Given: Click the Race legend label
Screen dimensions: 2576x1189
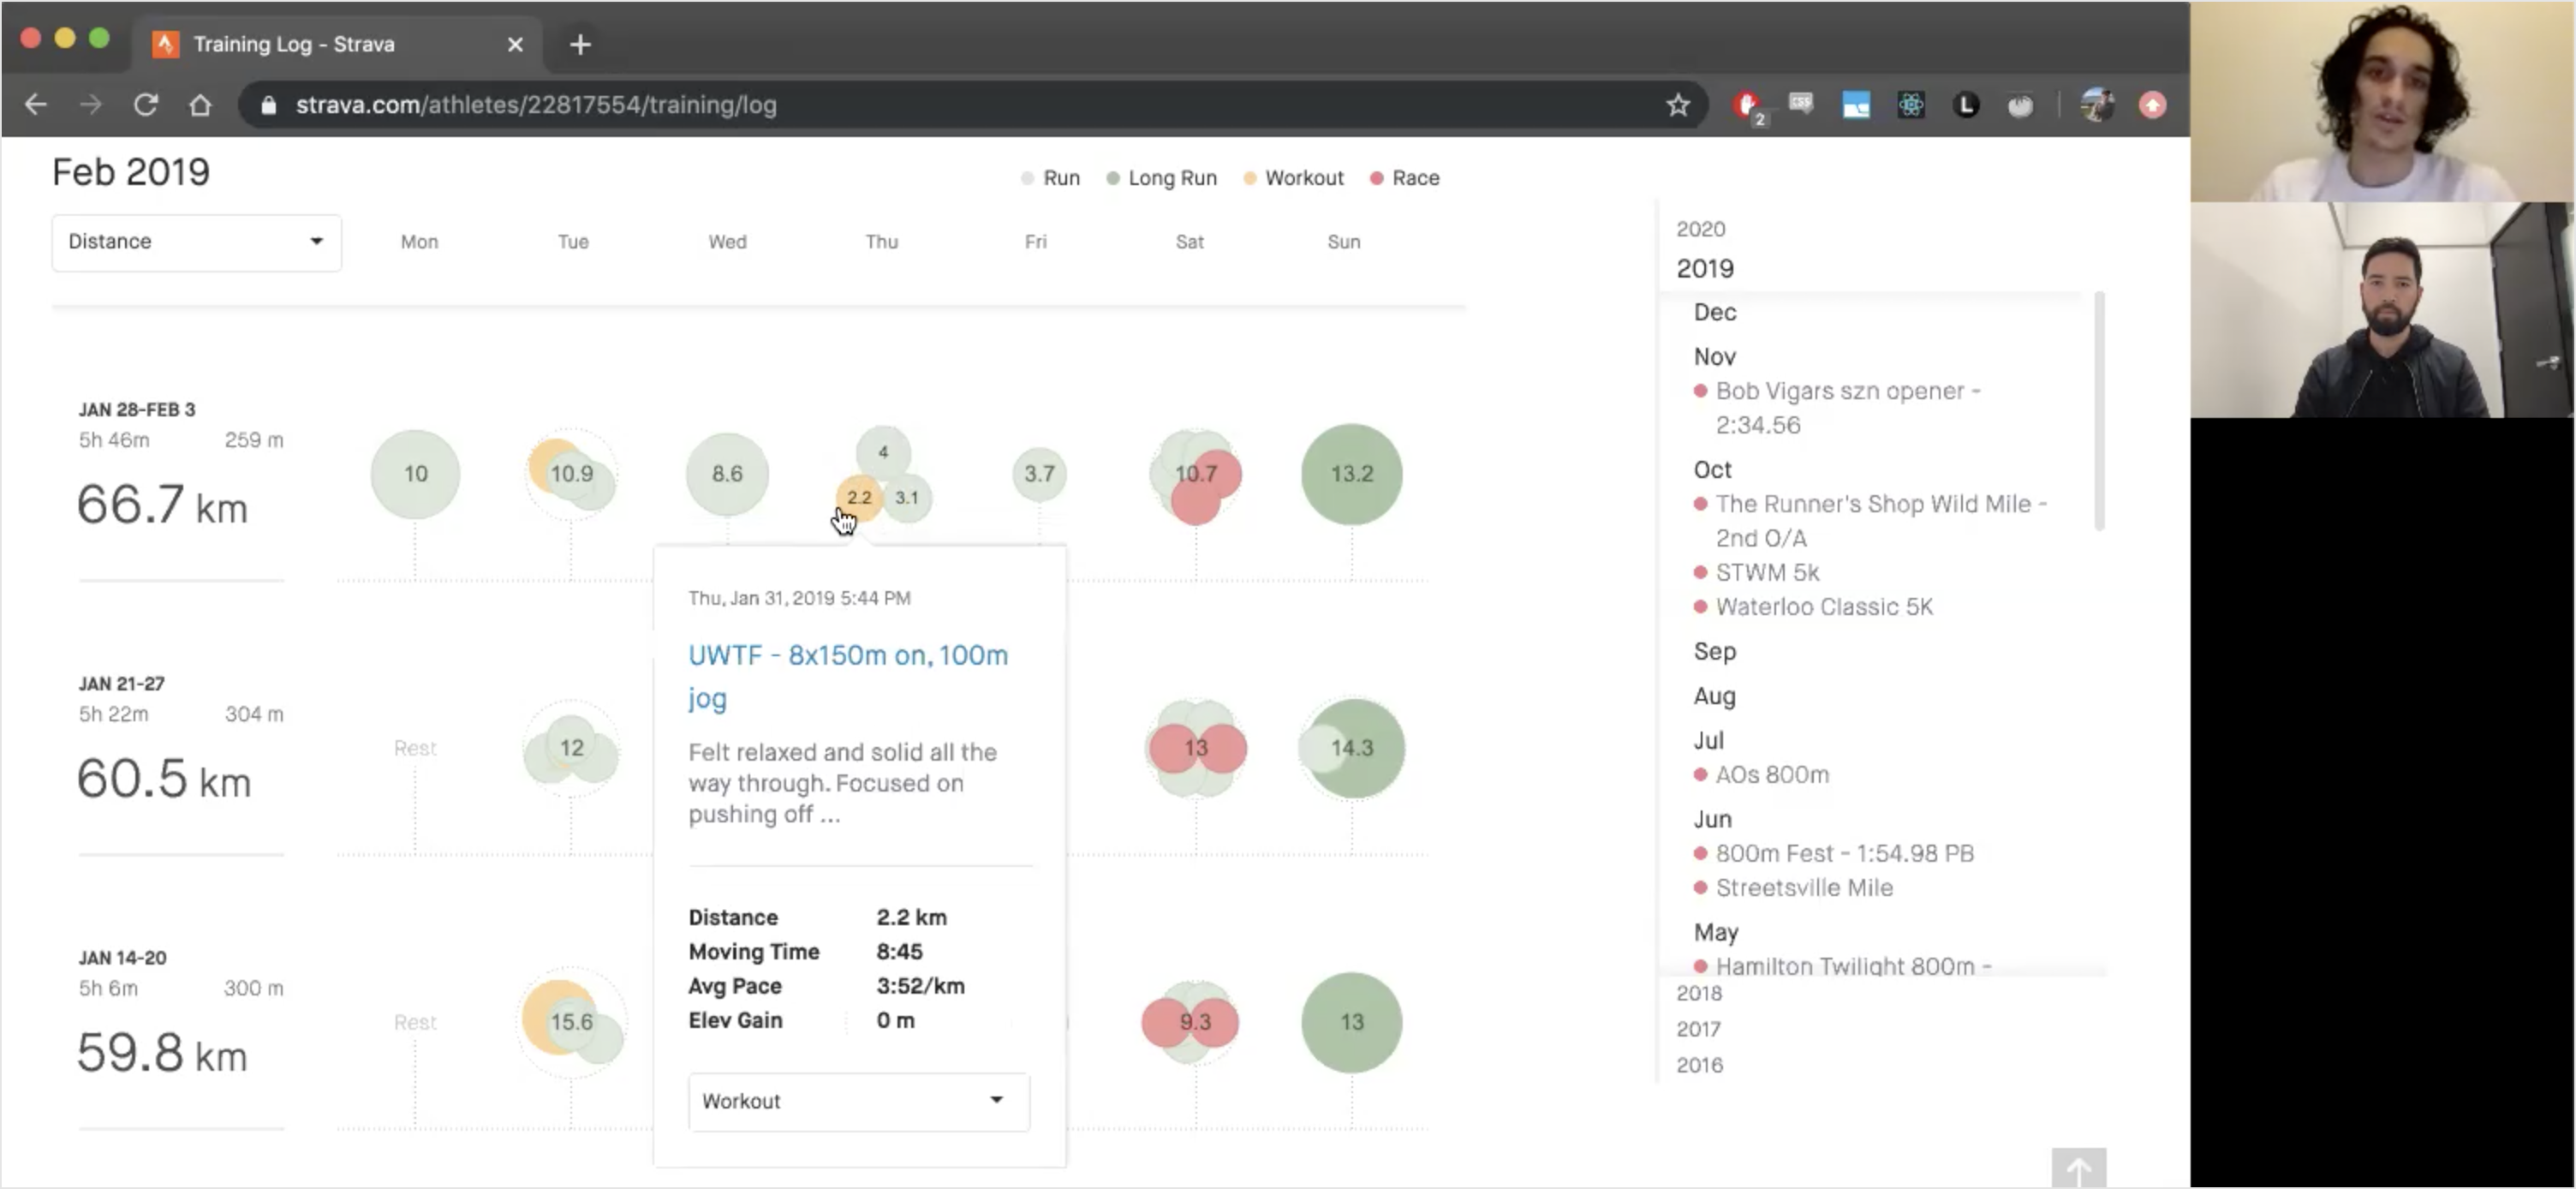Looking at the screenshot, I should coord(1416,178).
